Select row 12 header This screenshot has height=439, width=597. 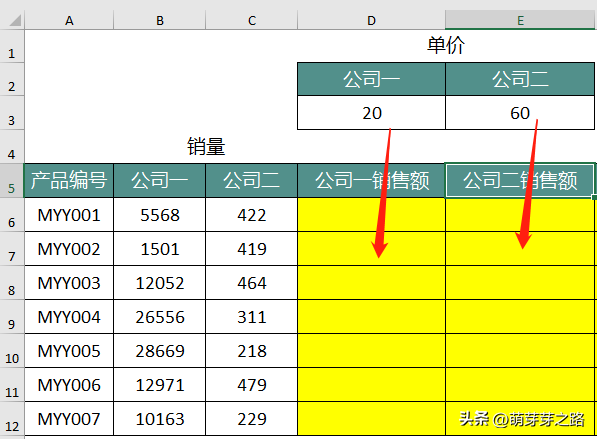pos(12,418)
